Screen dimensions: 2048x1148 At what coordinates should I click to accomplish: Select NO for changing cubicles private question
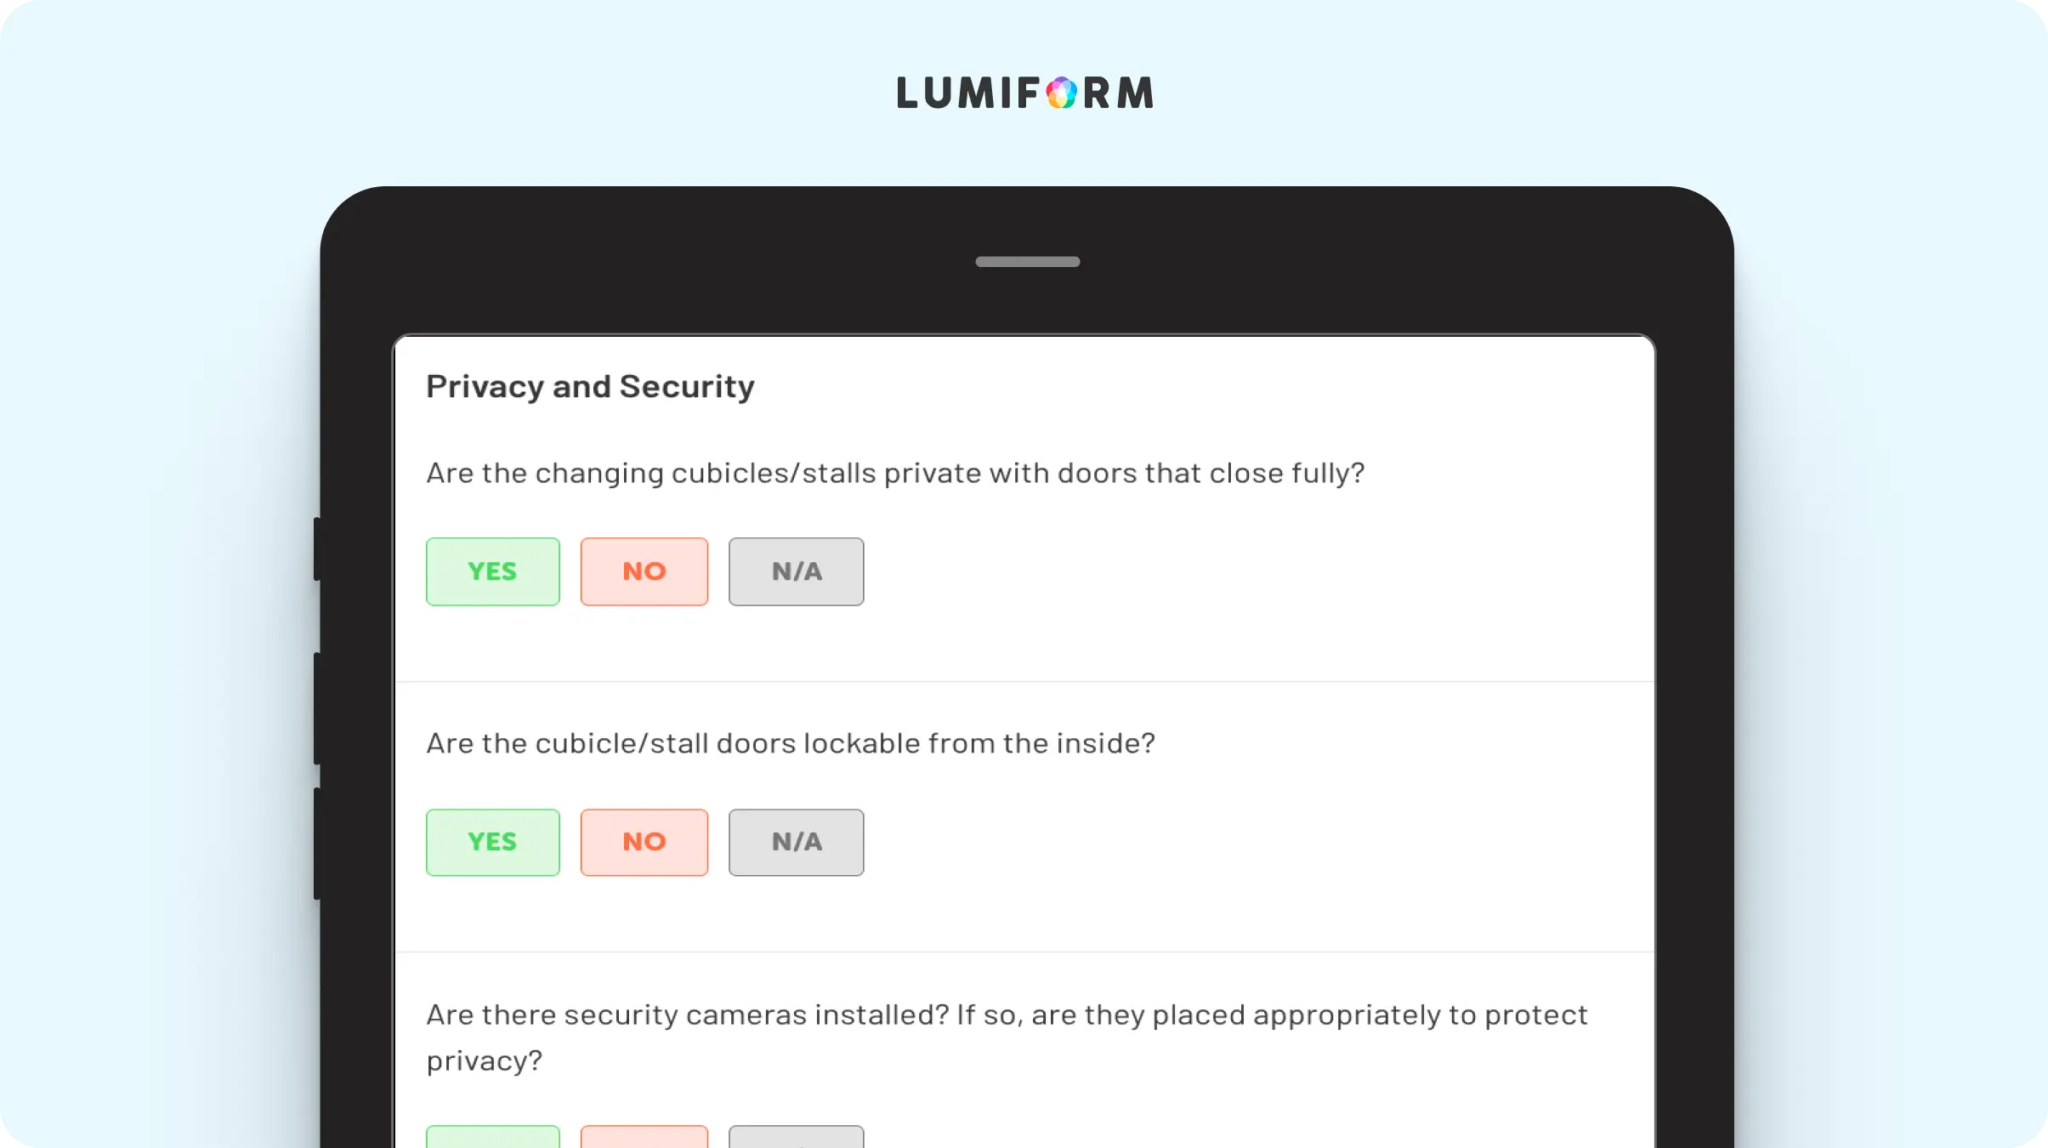[644, 571]
